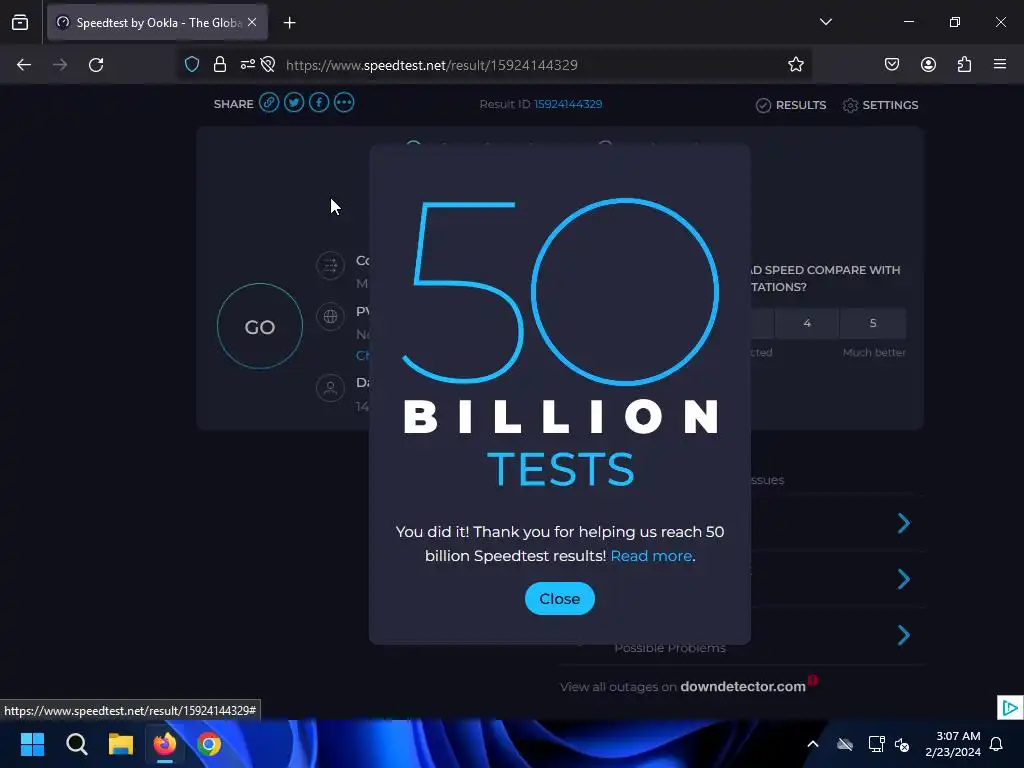
Task: Click the globe server icon
Action: coord(330,317)
